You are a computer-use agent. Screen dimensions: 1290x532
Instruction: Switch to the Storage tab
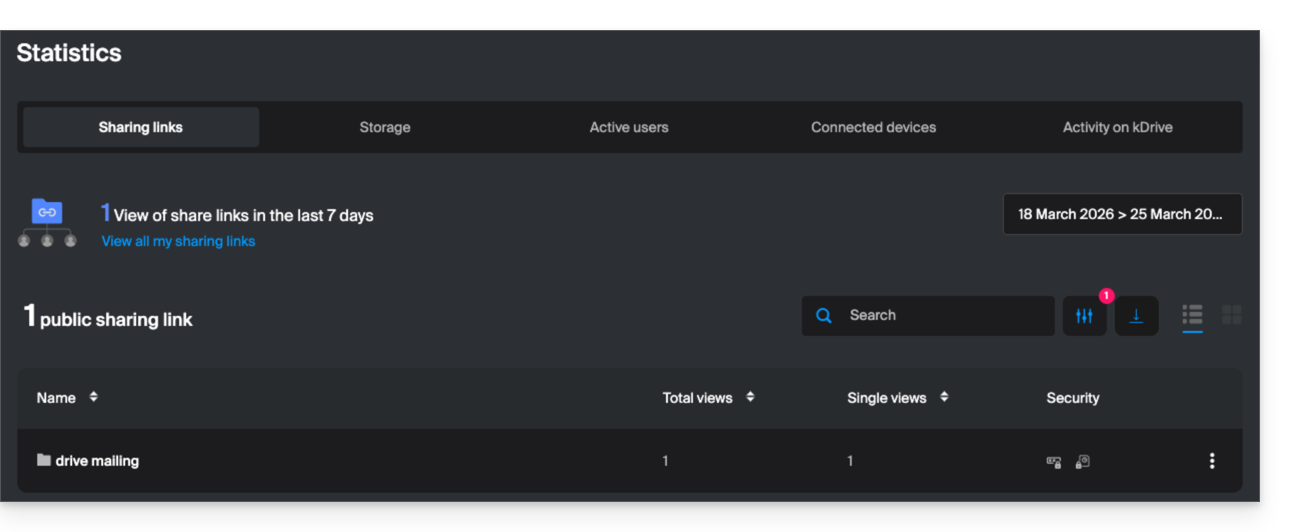pos(385,127)
